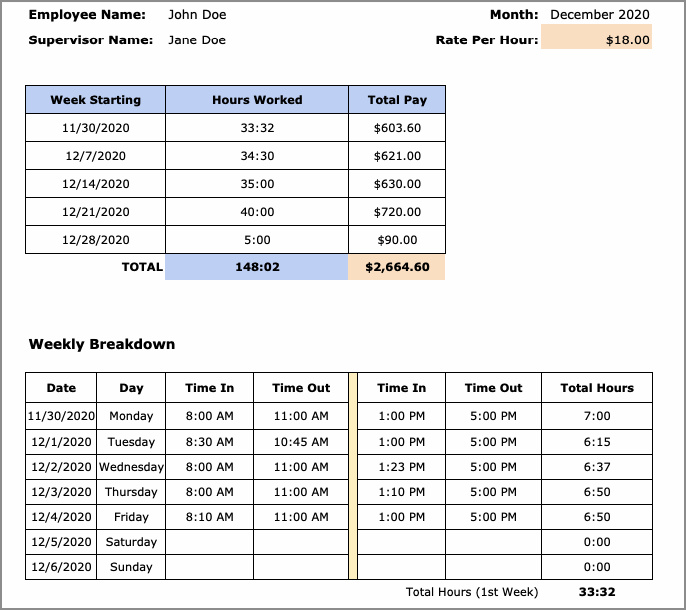Click the Weekly Breakdown heading
This screenshot has height=610, width=686.
(x=102, y=344)
